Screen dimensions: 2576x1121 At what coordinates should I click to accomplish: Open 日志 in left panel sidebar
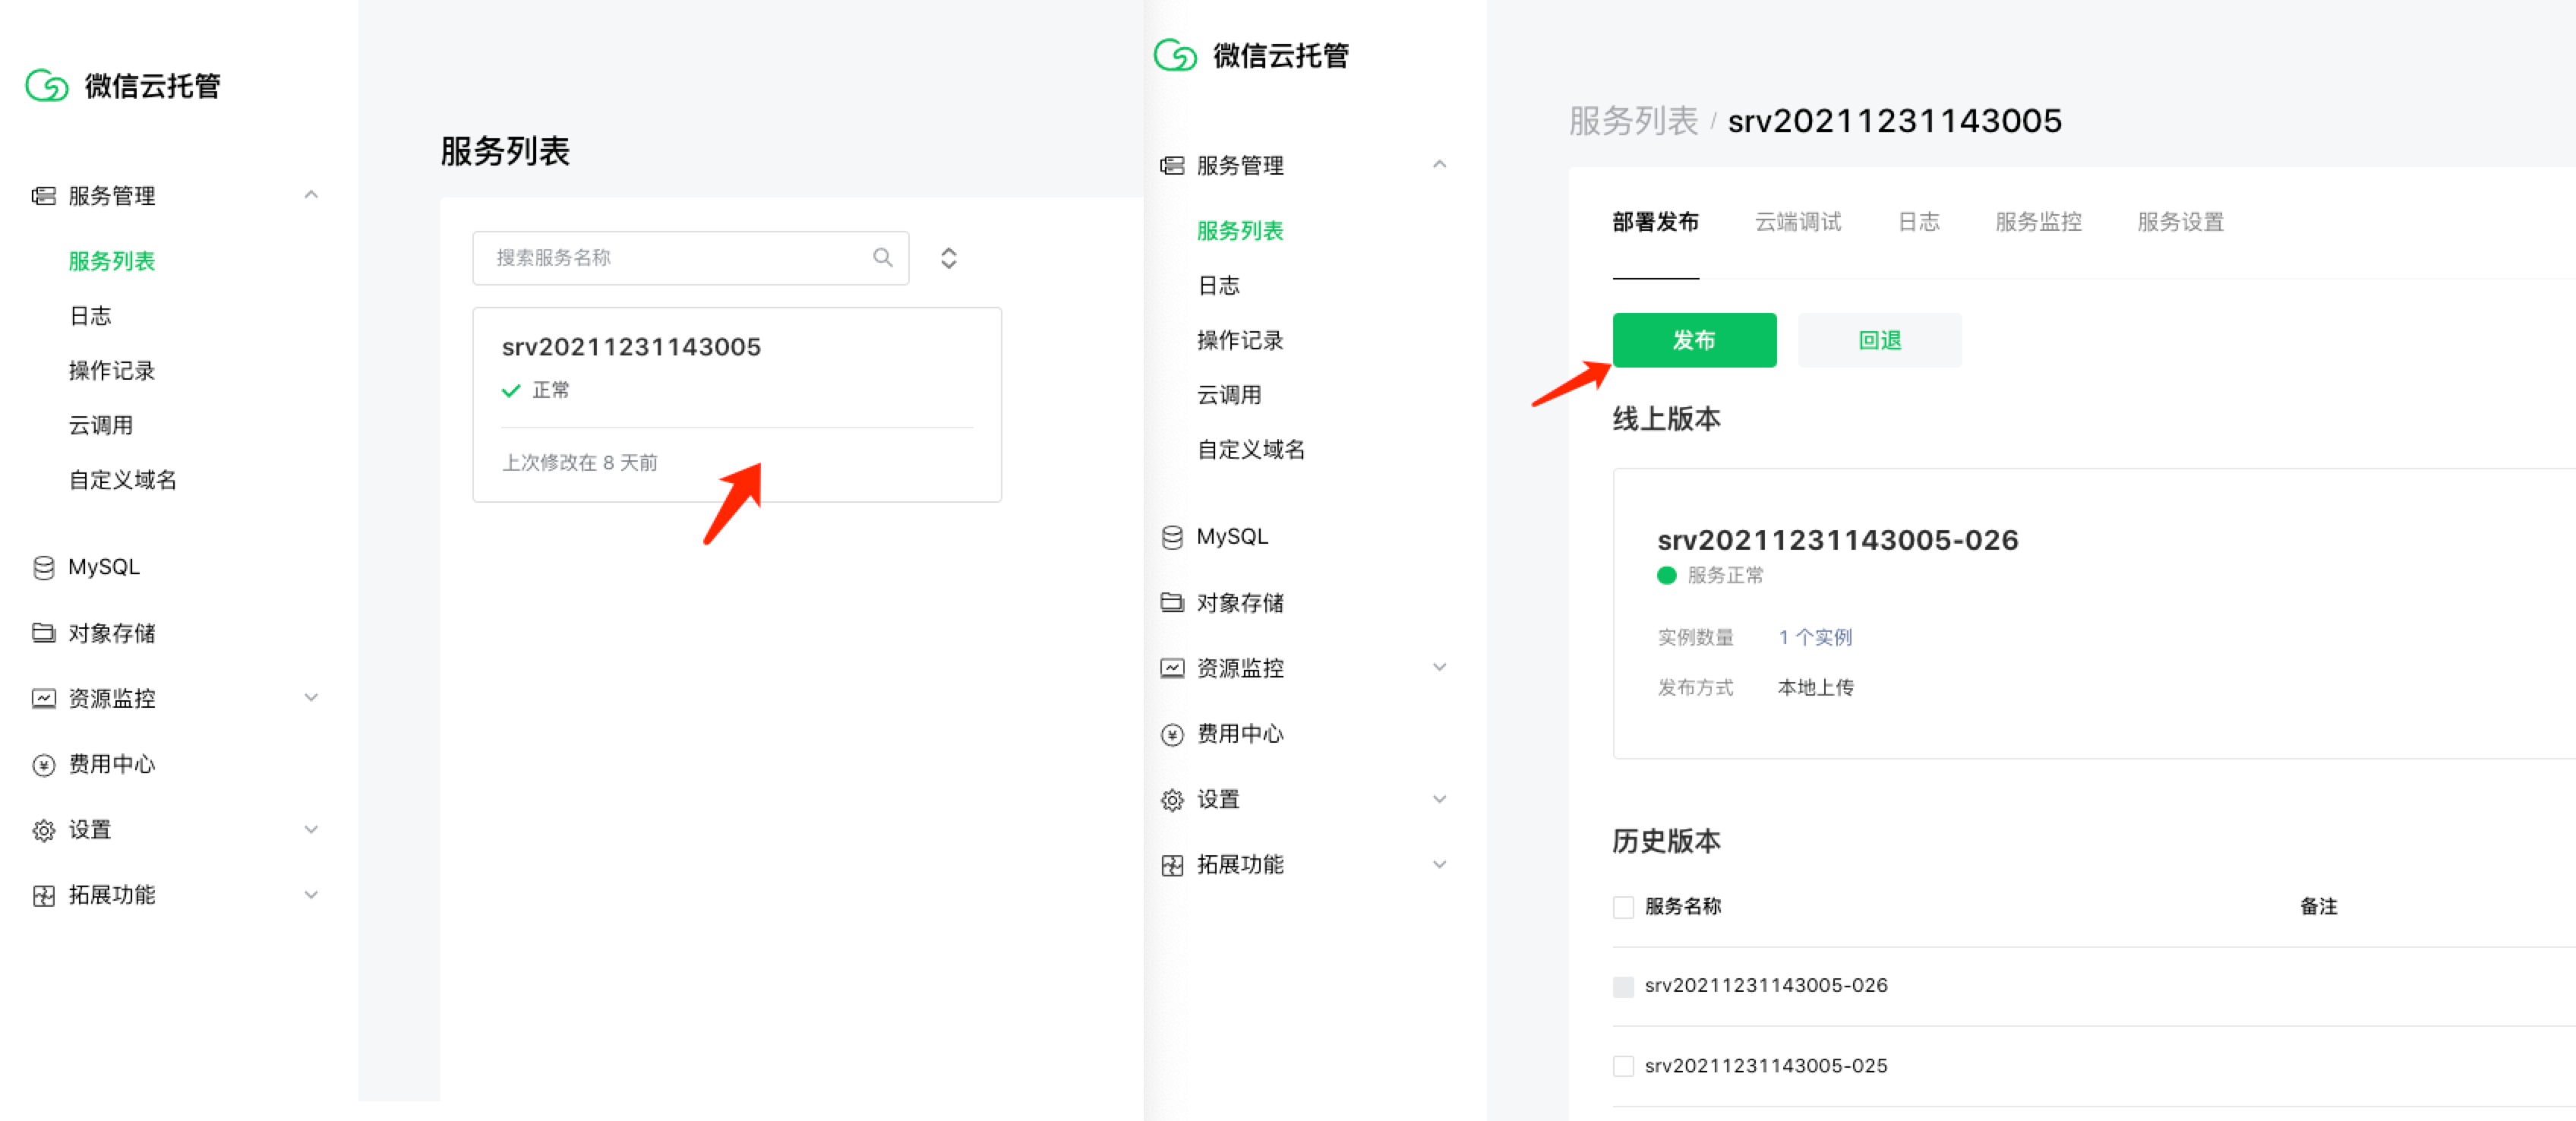click(x=90, y=316)
